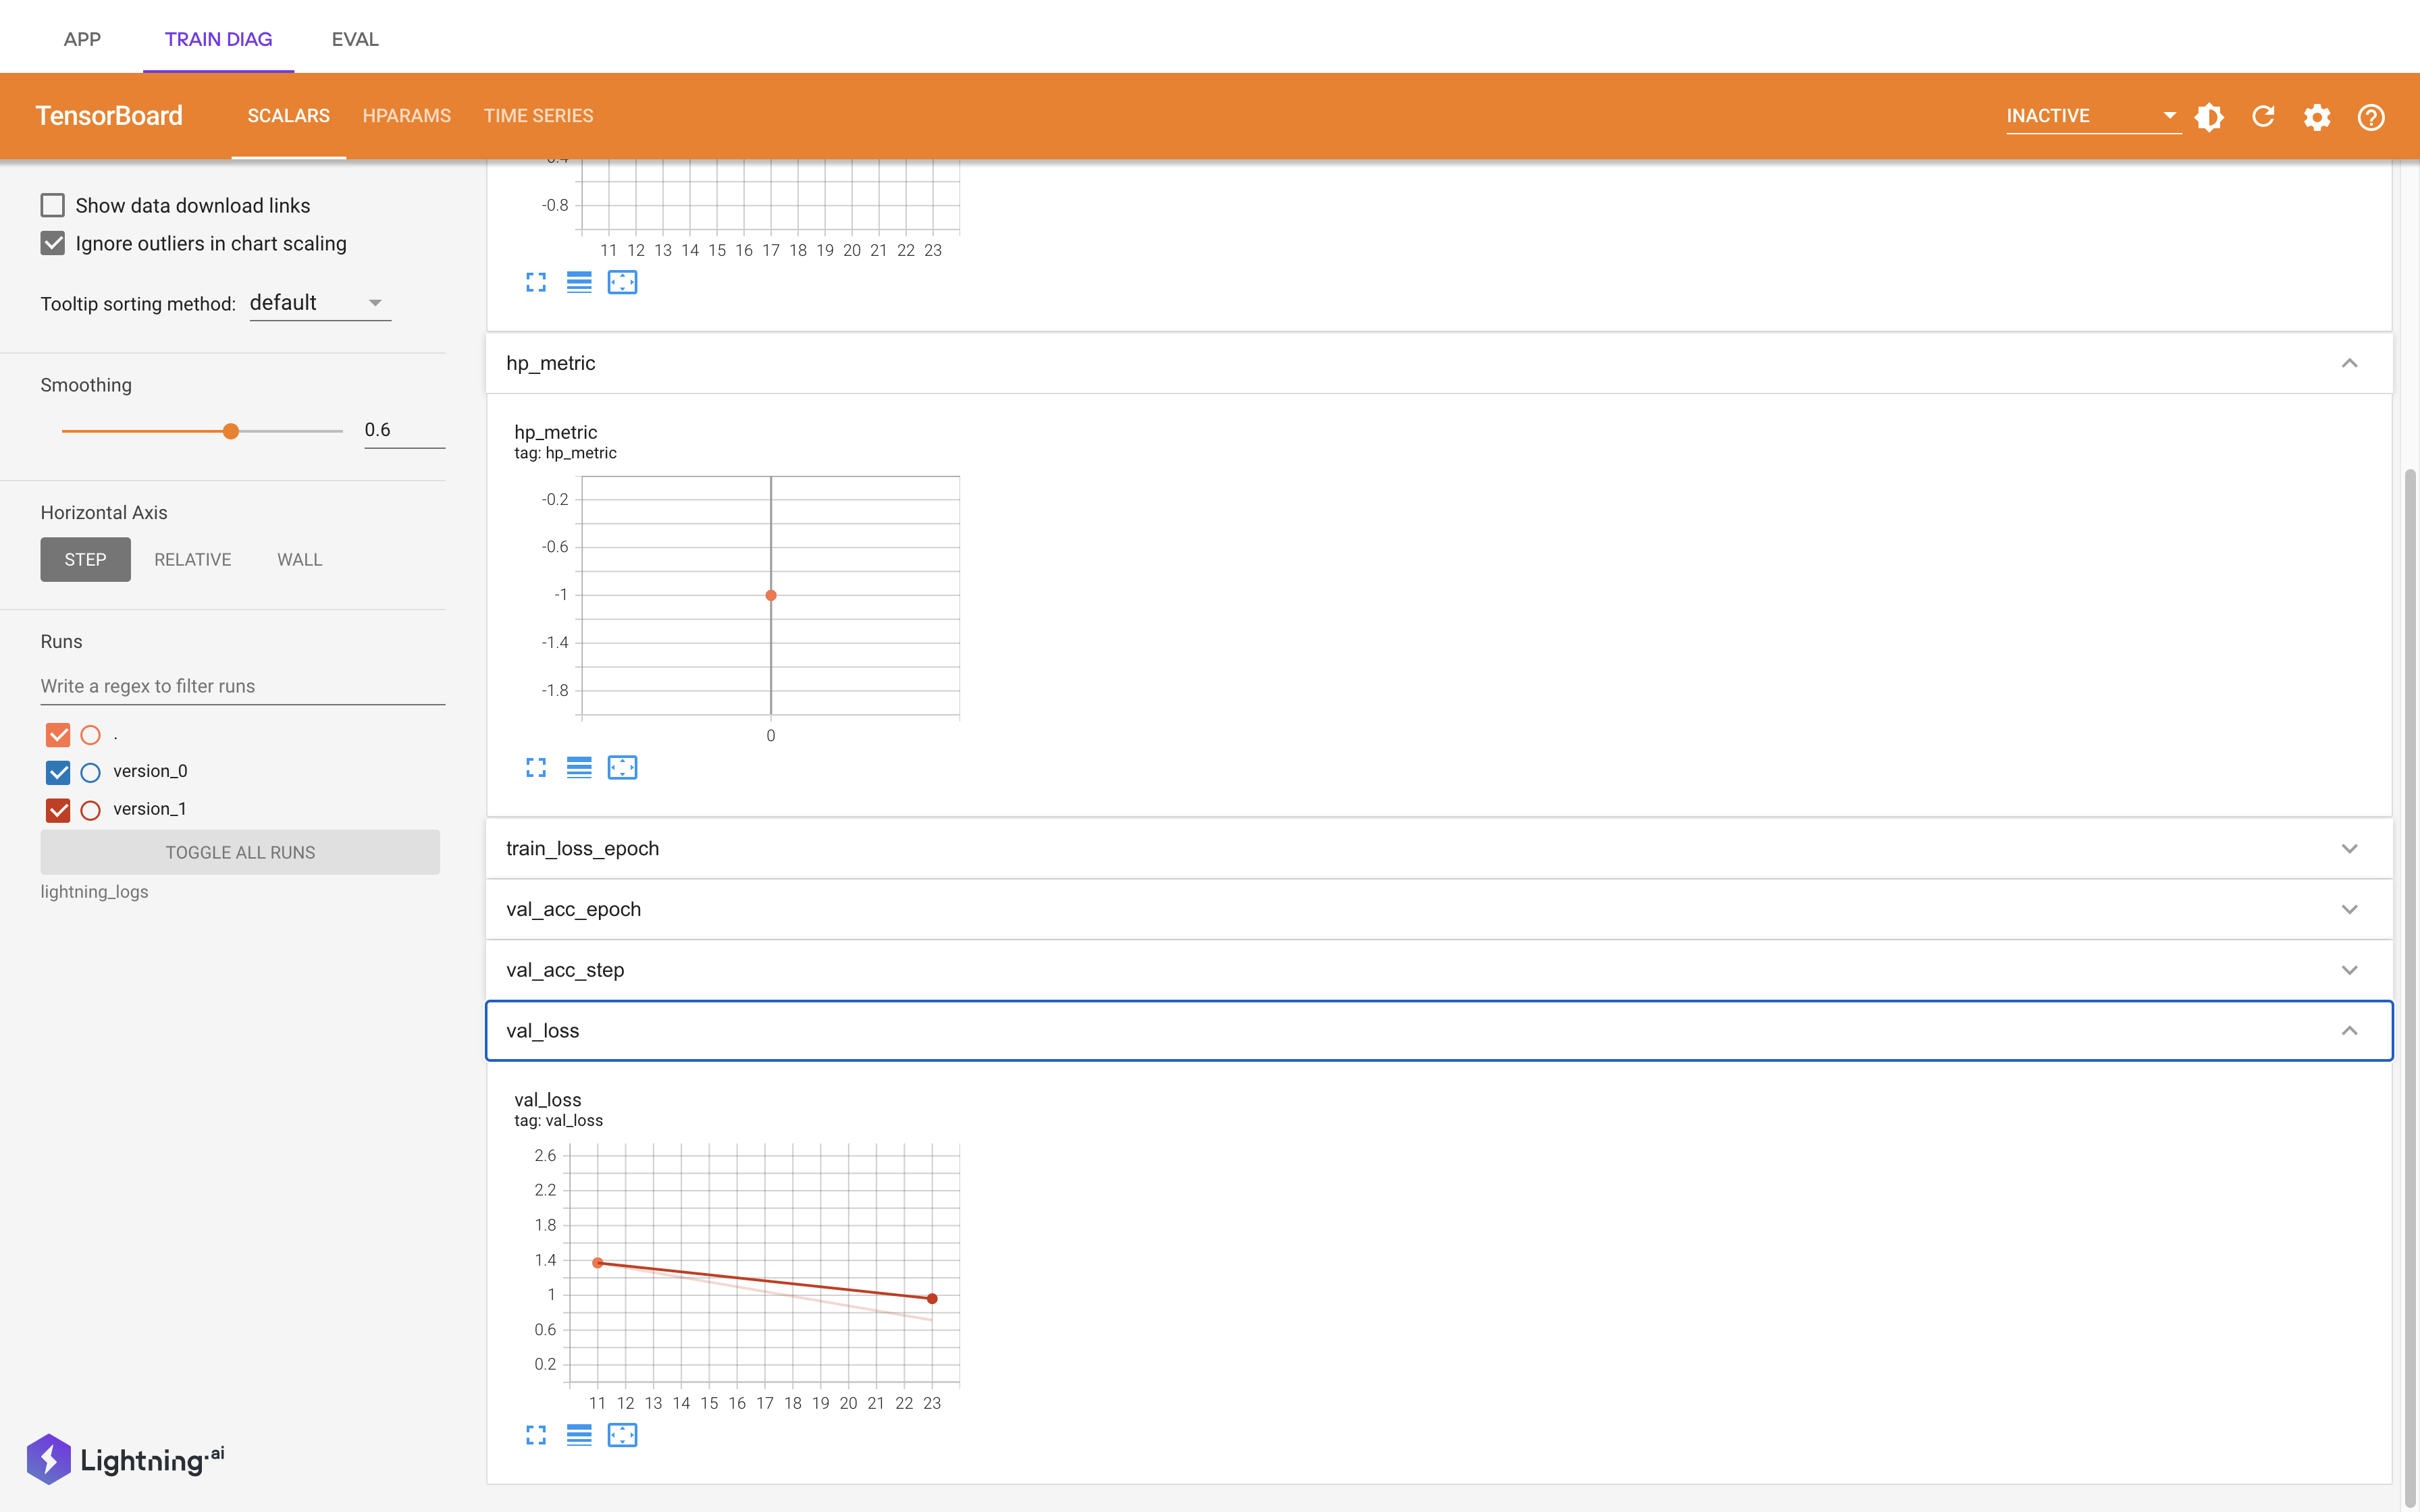Switch to the HPARAMS tab
The image size is (2420, 1512).
[x=406, y=116]
